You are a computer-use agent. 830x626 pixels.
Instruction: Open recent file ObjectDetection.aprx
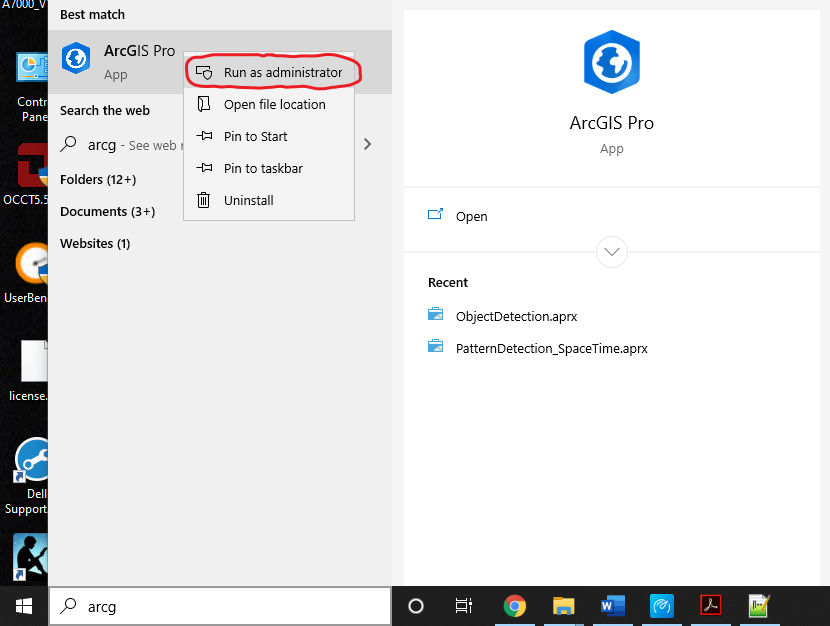[516, 316]
